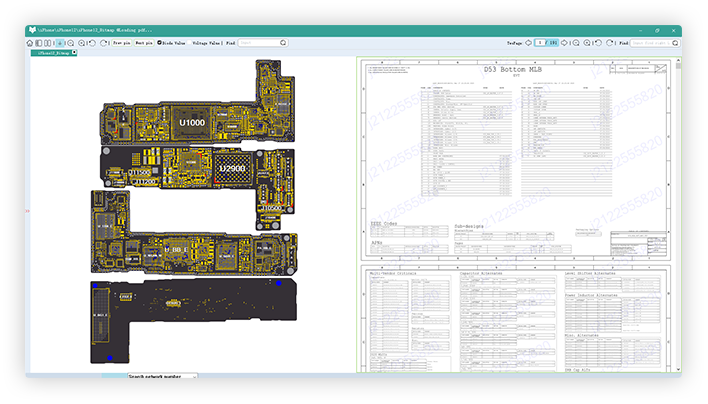Select the Voltage Value radio button
This screenshot has width=708, height=404.
pos(190,43)
